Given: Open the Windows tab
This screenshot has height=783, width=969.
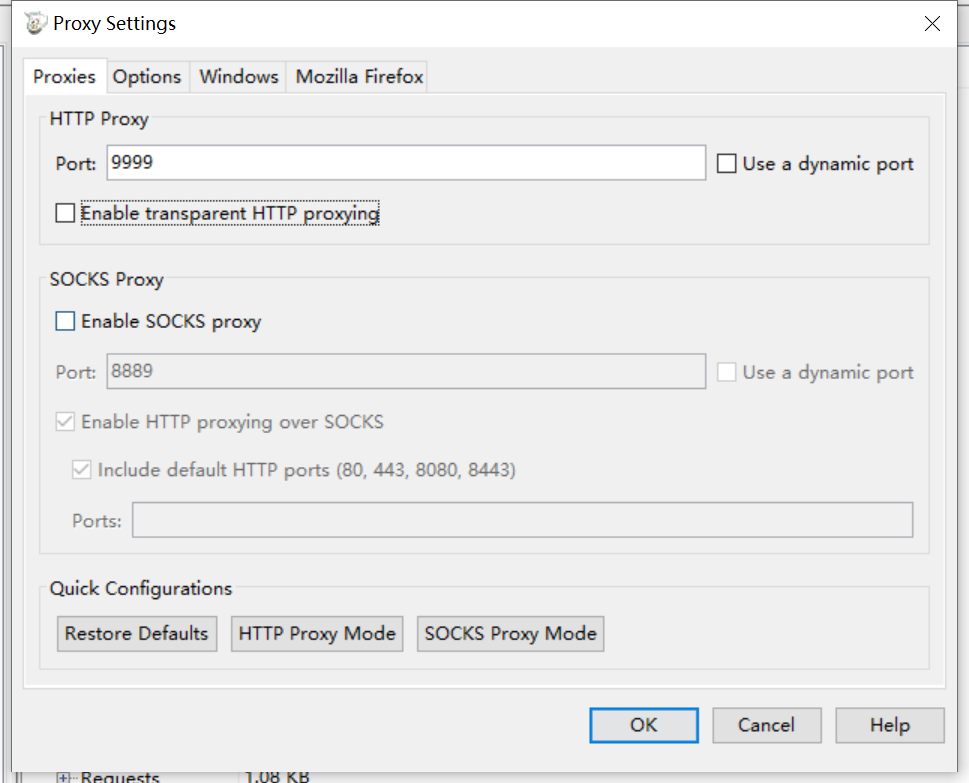Looking at the screenshot, I should [x=239, y=77].
